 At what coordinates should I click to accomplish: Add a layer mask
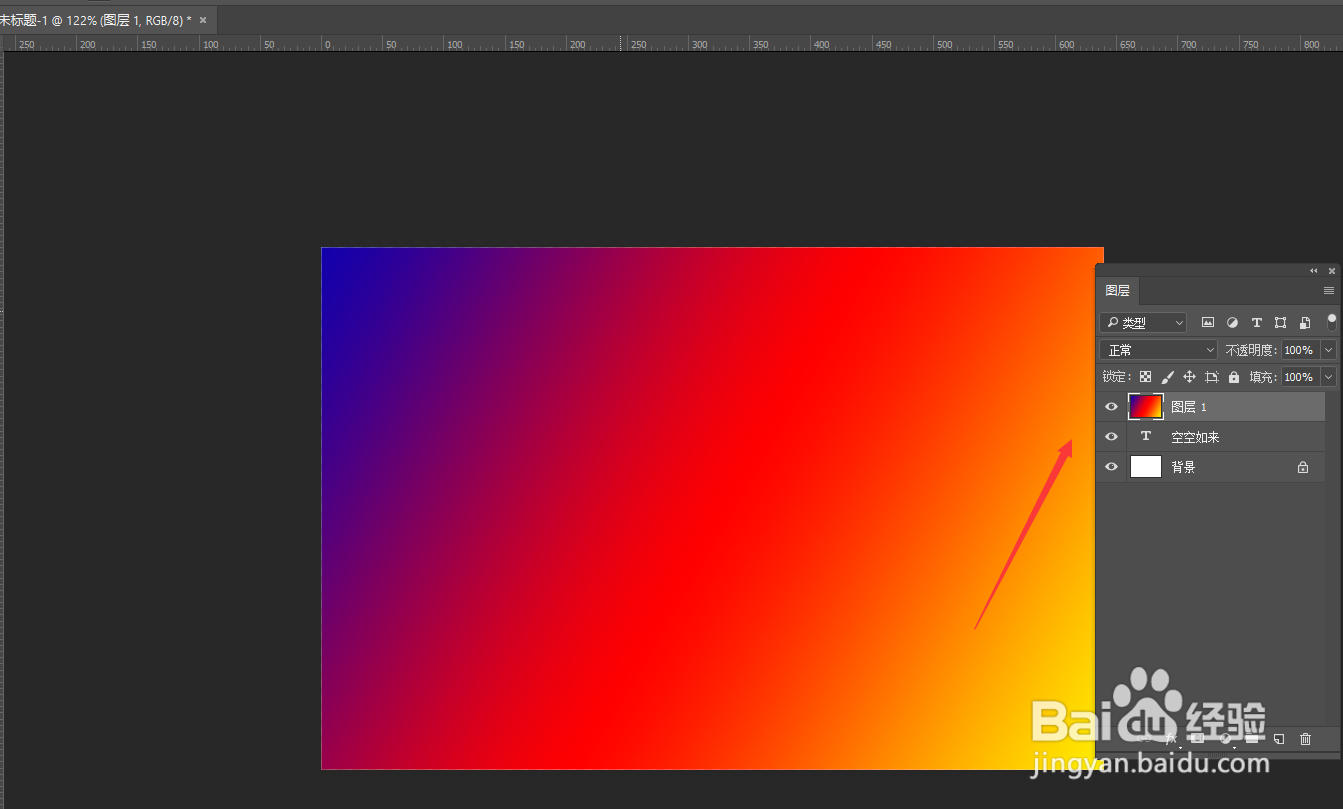click(1198, 739)
